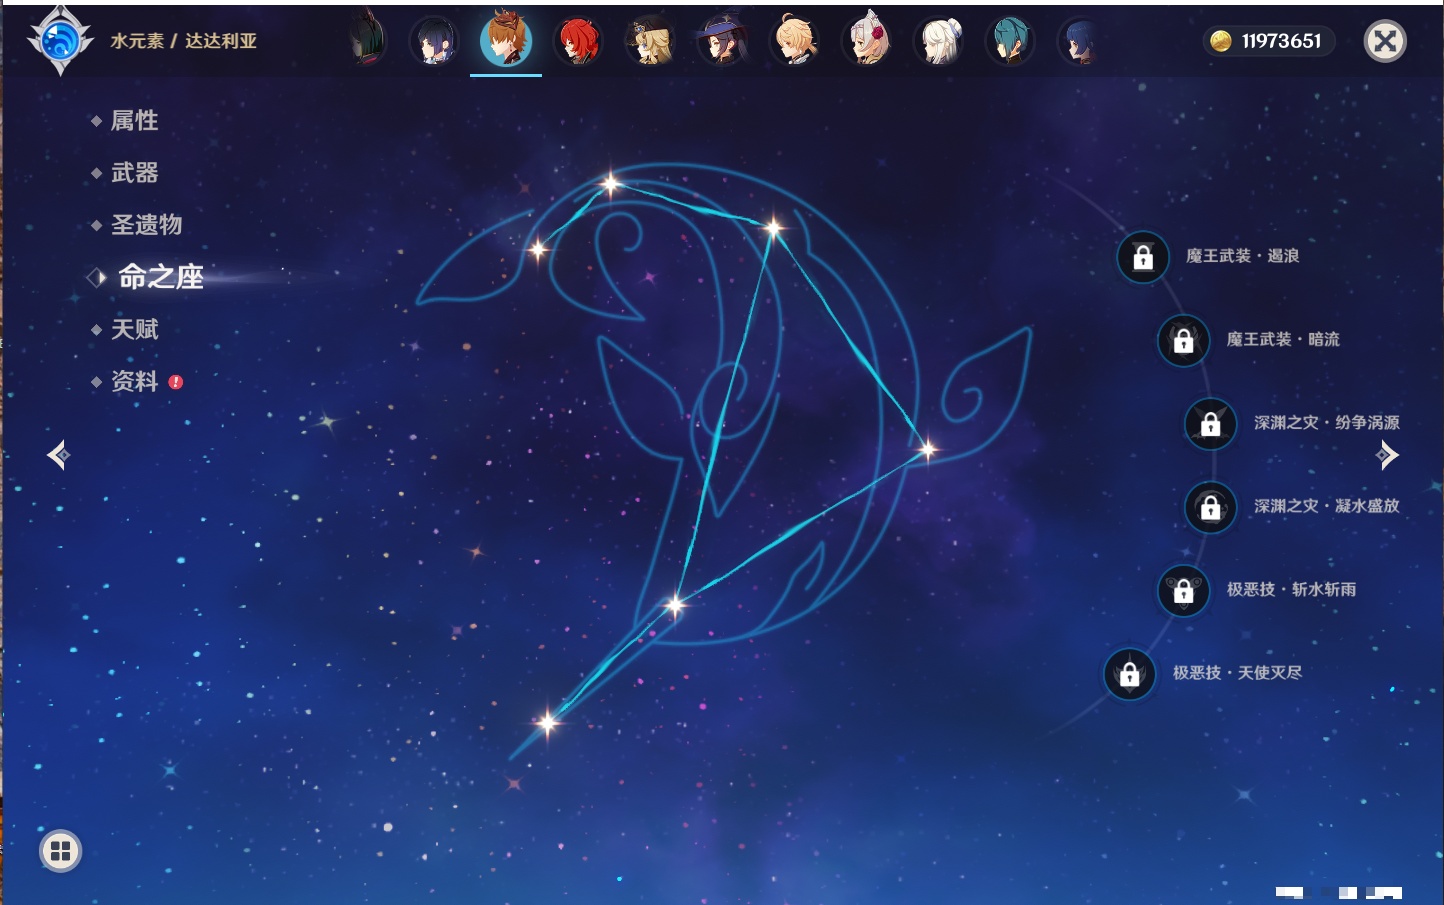
Task: Click the lock icon for 深渊之灾・凝水盛放
Action: click(1210, 507)
